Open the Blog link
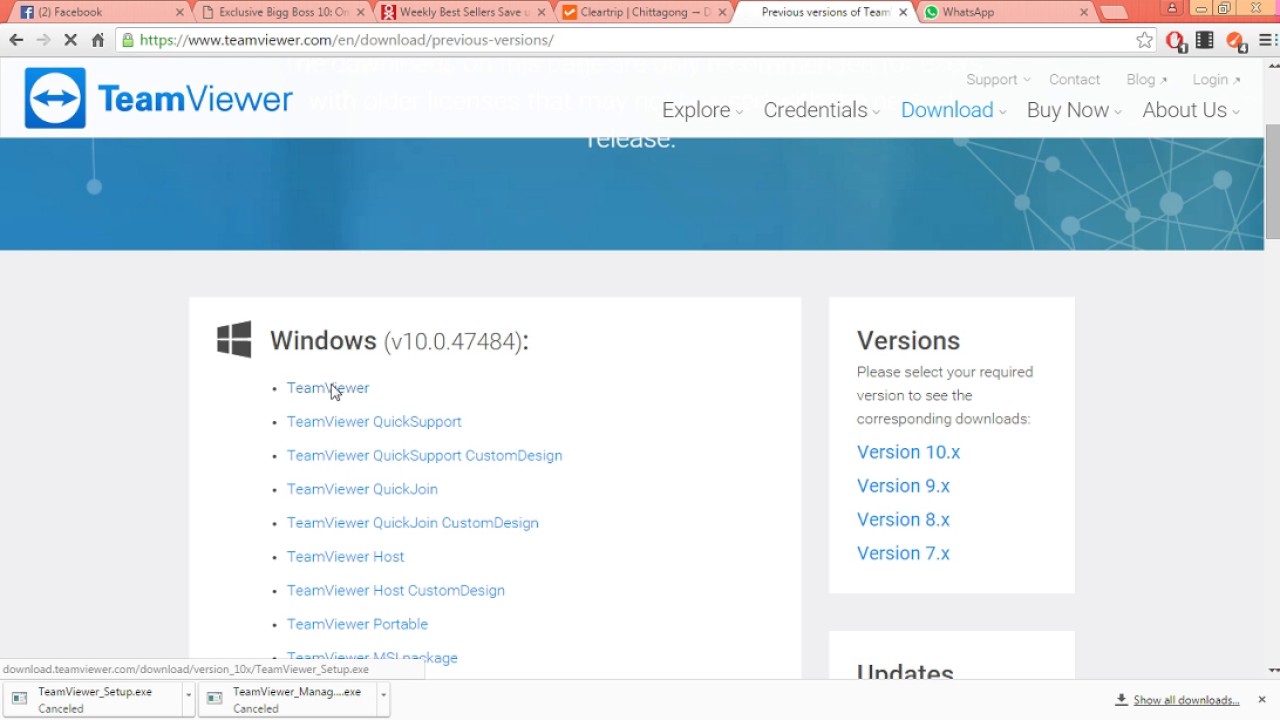Viewport: 1280px width, 720px height. coord(1146,79)
